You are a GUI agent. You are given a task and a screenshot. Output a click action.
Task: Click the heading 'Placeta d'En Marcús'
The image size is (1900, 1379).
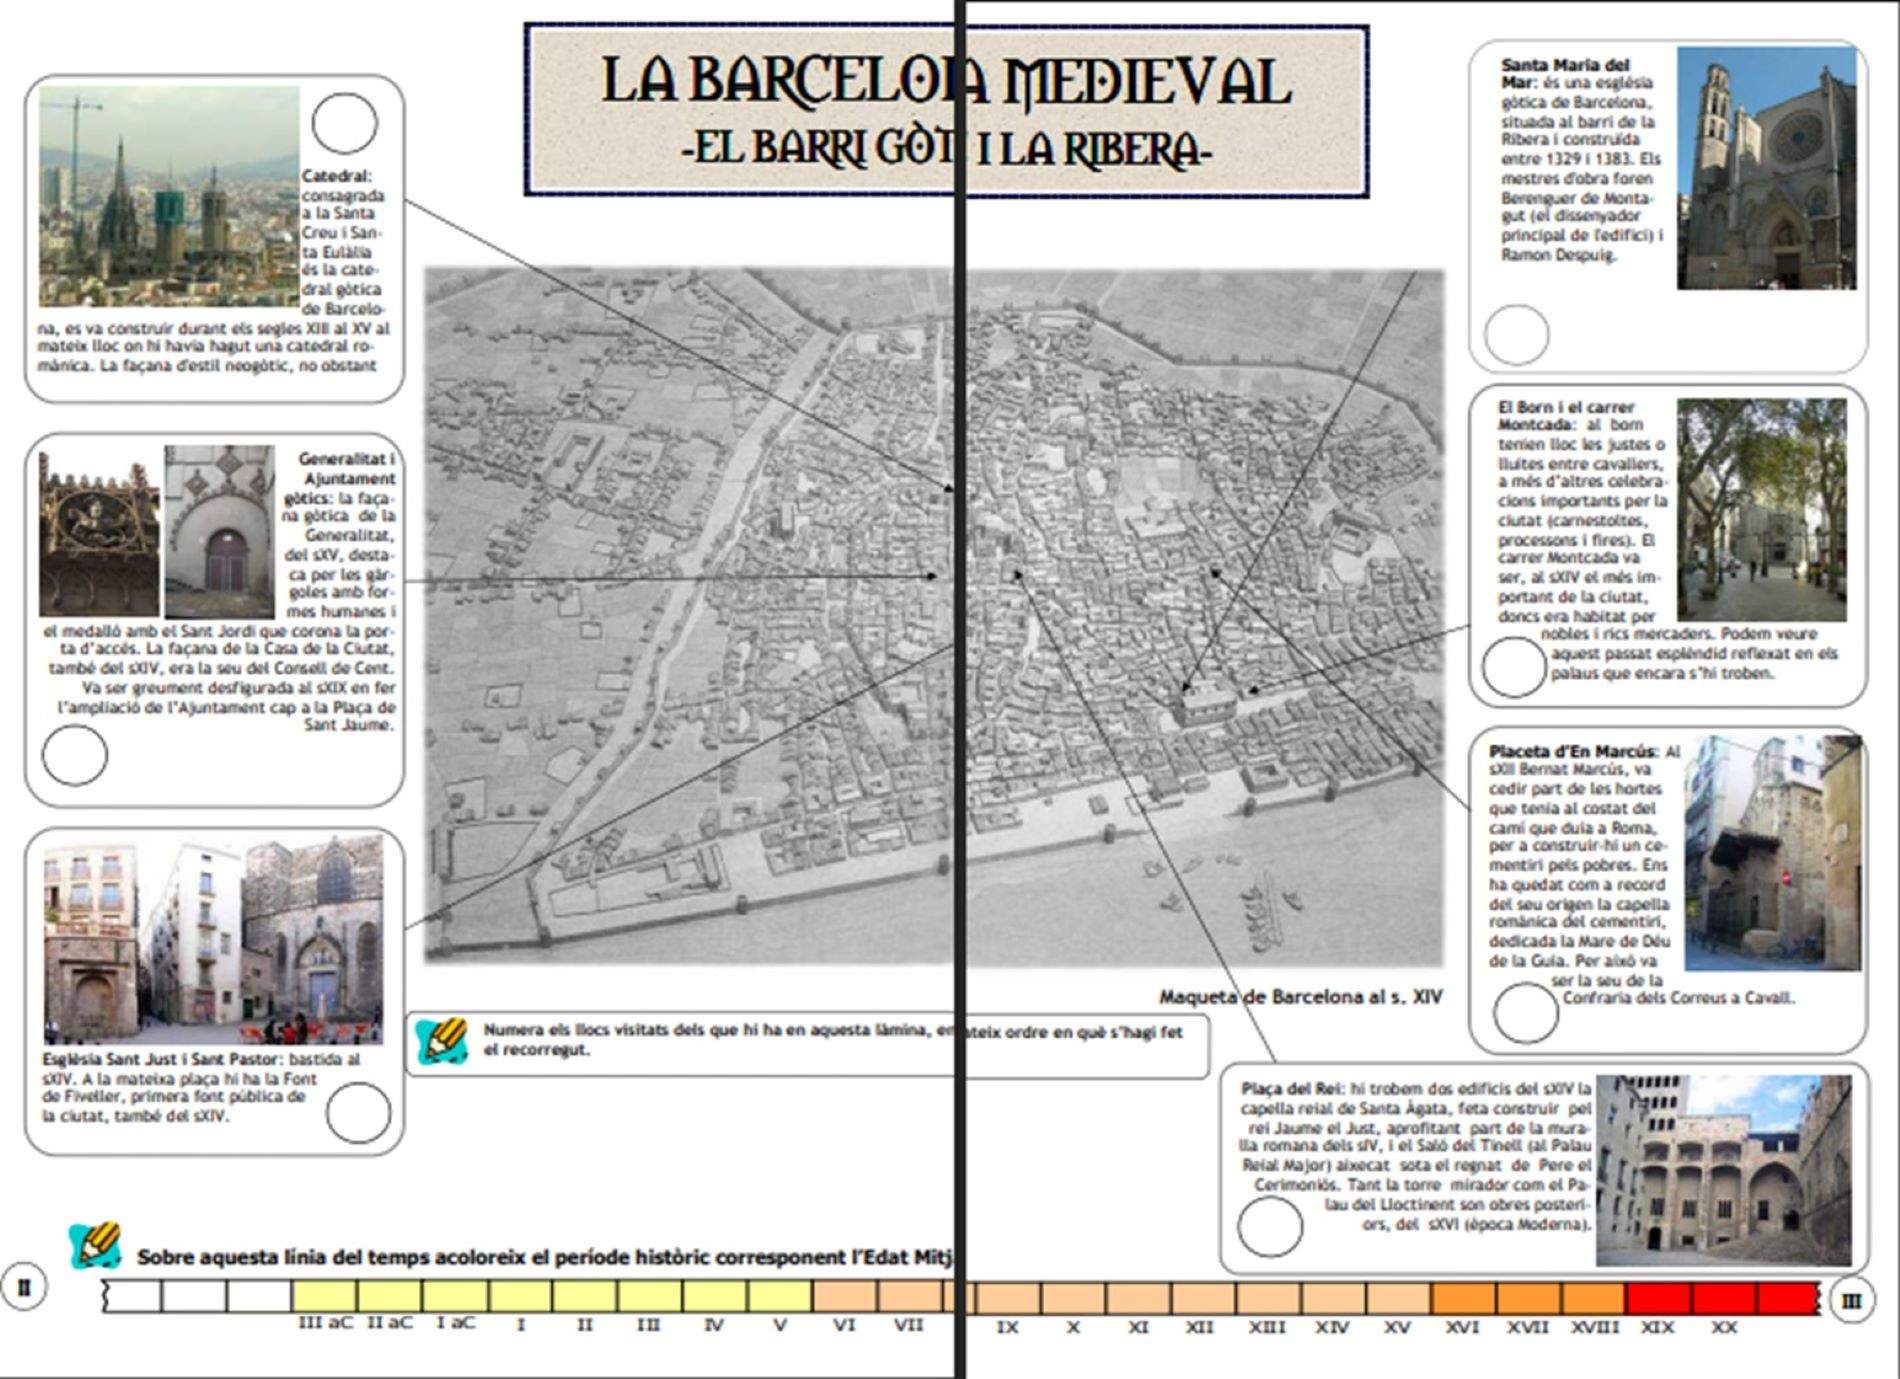(1573, 751)
